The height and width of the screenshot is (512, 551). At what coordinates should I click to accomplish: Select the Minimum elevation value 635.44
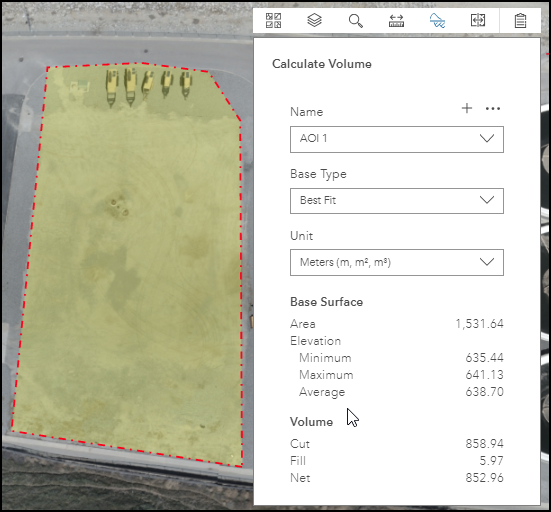(x=484, y=358)
